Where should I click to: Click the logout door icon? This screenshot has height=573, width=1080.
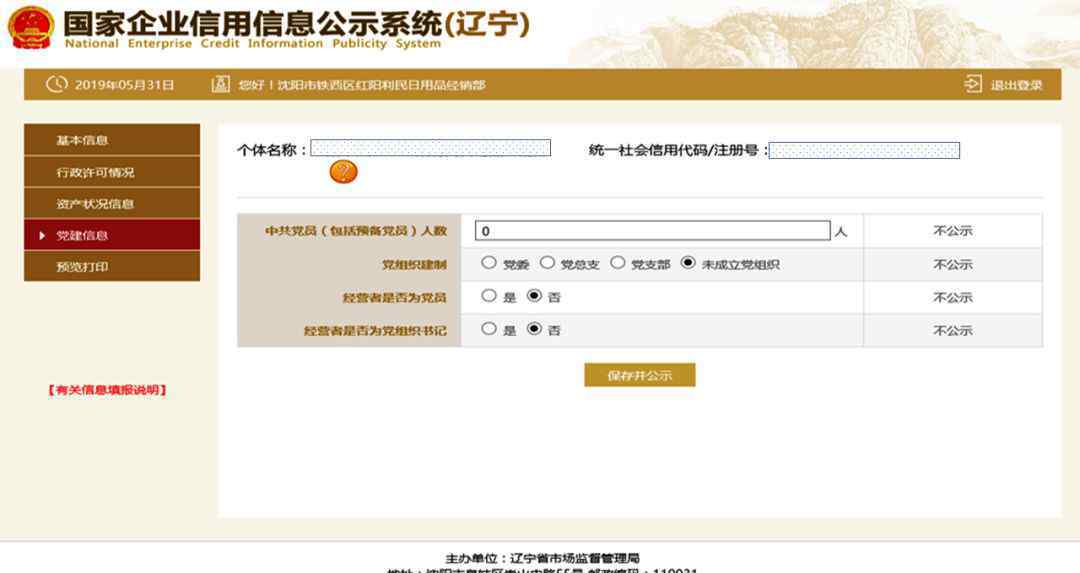[x=973, y=85]
